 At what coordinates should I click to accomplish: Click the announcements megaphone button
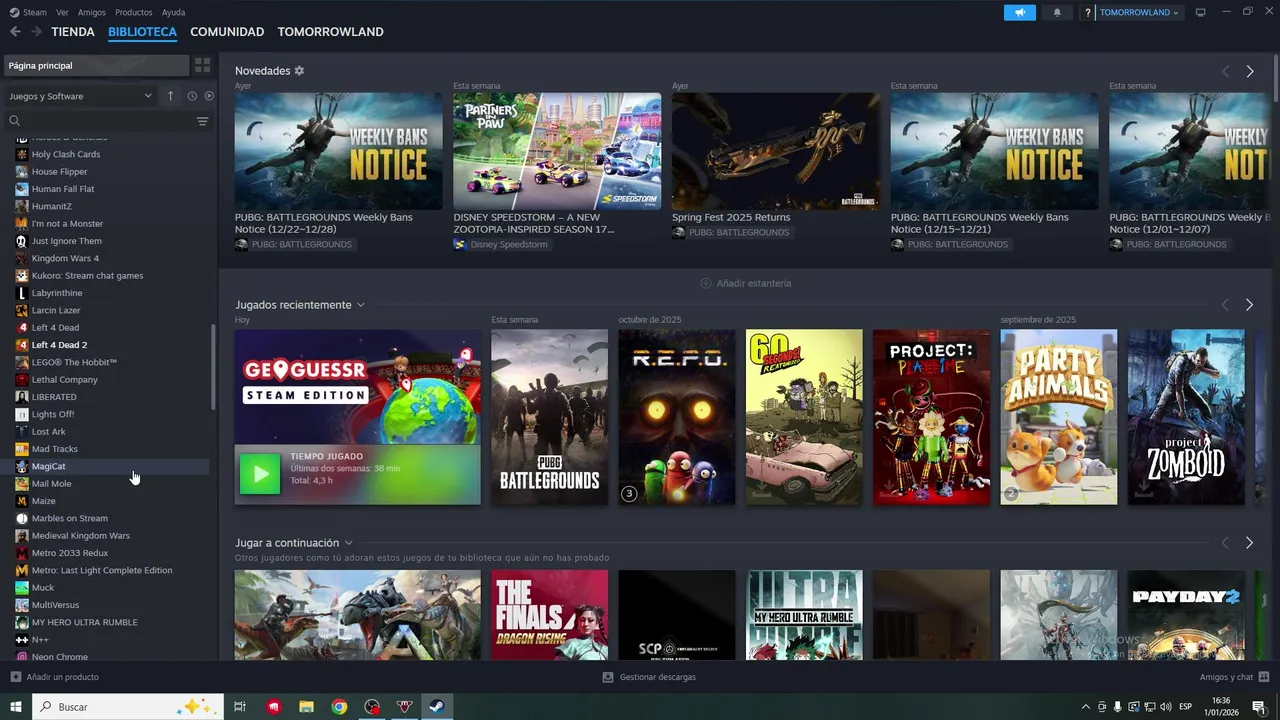click(x=1019, y=12)
